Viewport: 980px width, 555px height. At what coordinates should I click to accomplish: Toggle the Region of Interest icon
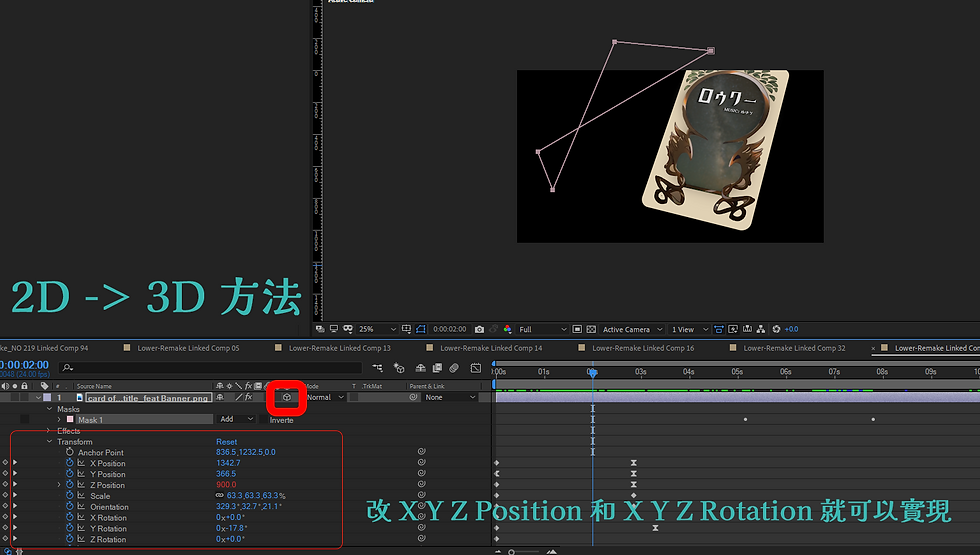(x=577, y=329)
